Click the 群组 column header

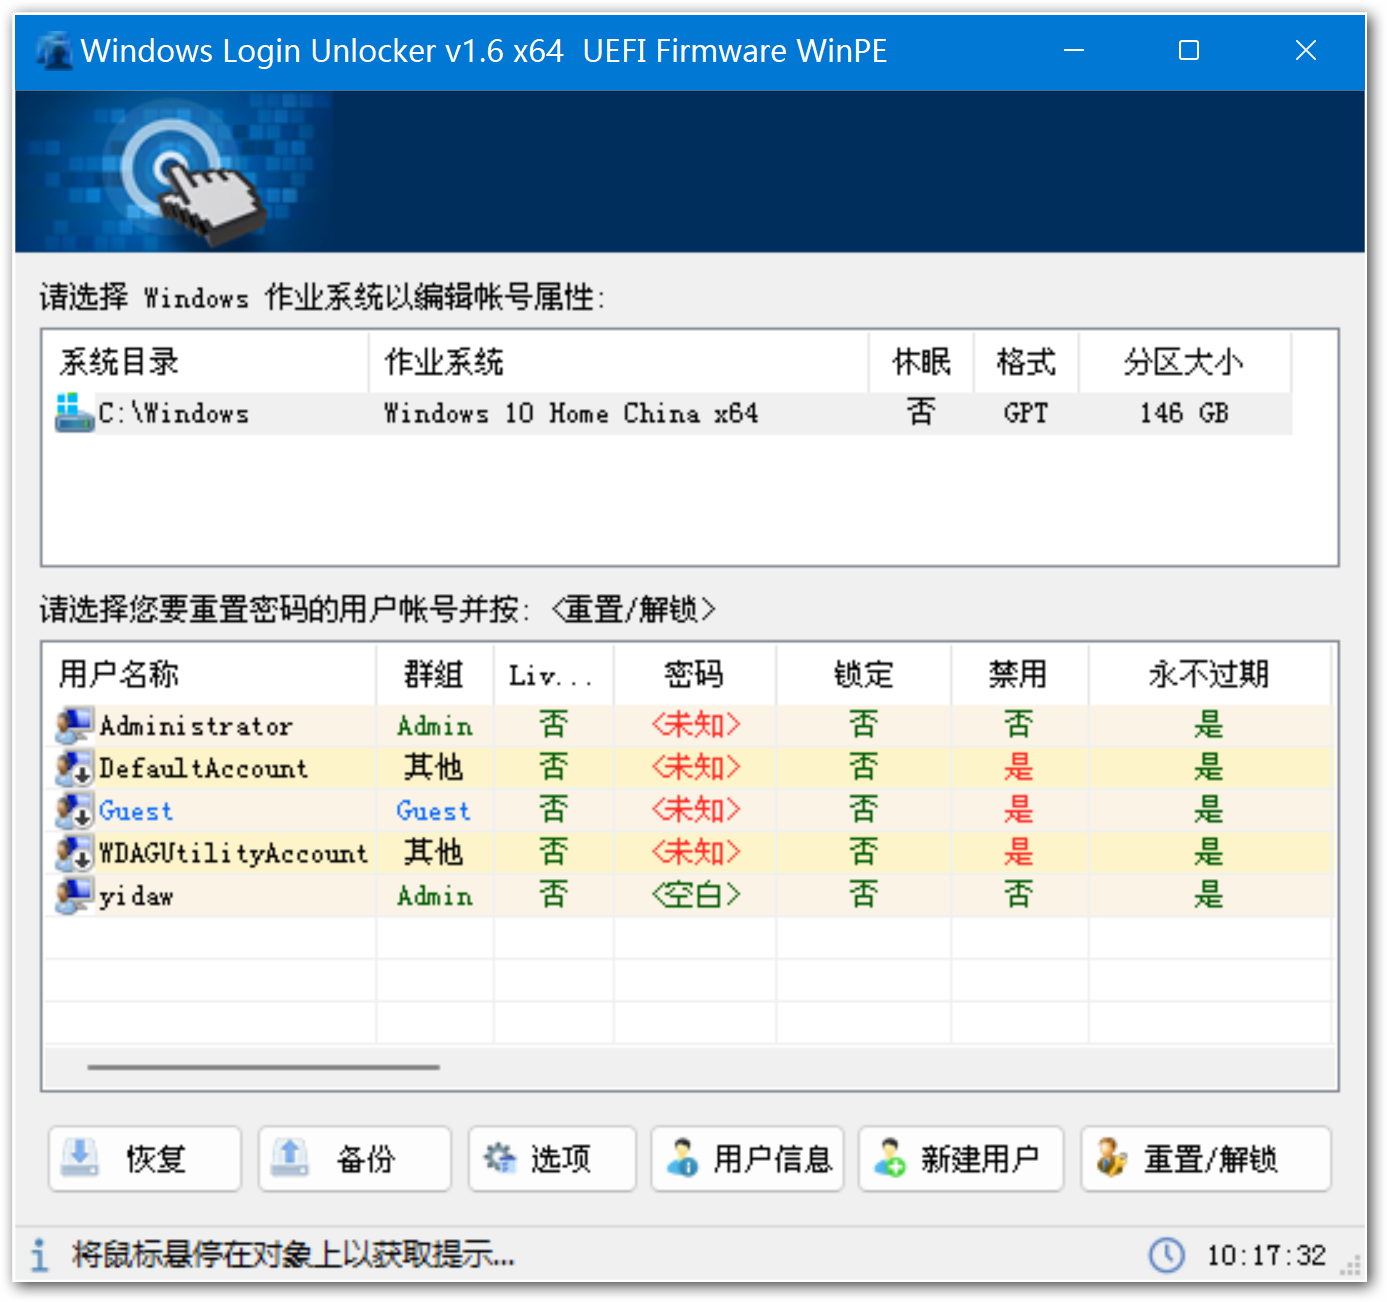pos(435,675)
